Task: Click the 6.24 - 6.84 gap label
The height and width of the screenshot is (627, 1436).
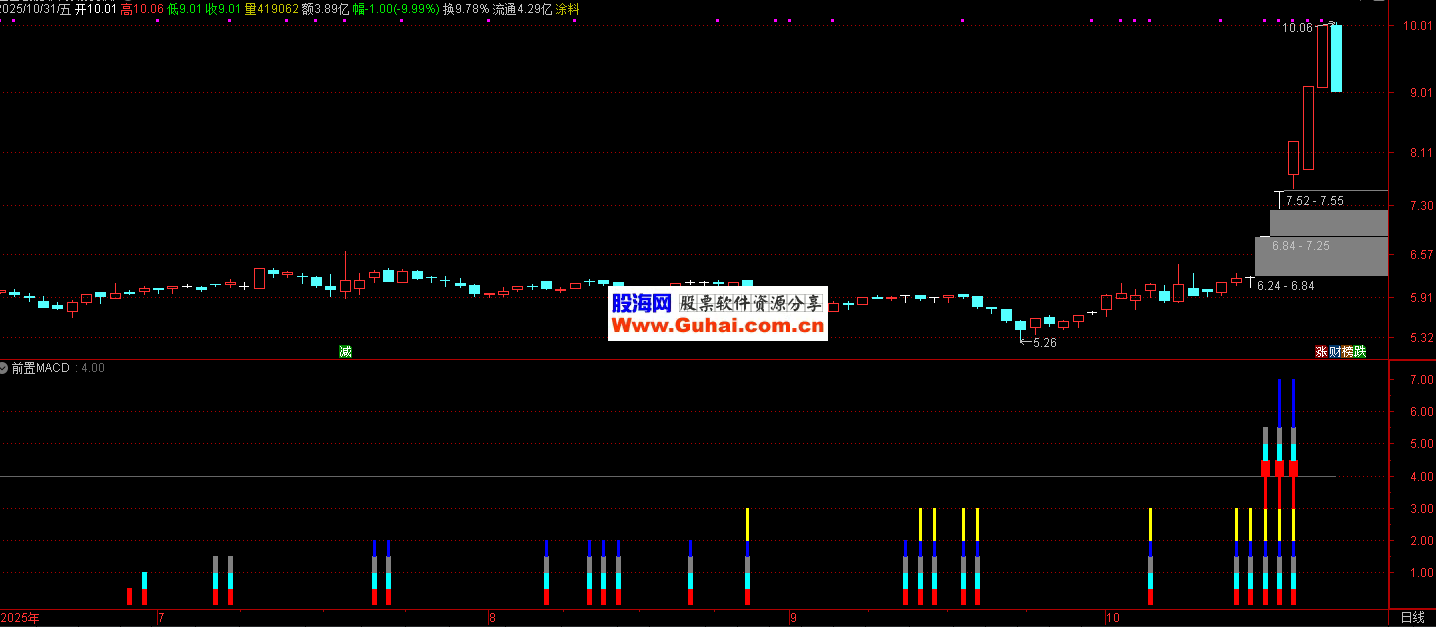Action: pos(1285,286)
